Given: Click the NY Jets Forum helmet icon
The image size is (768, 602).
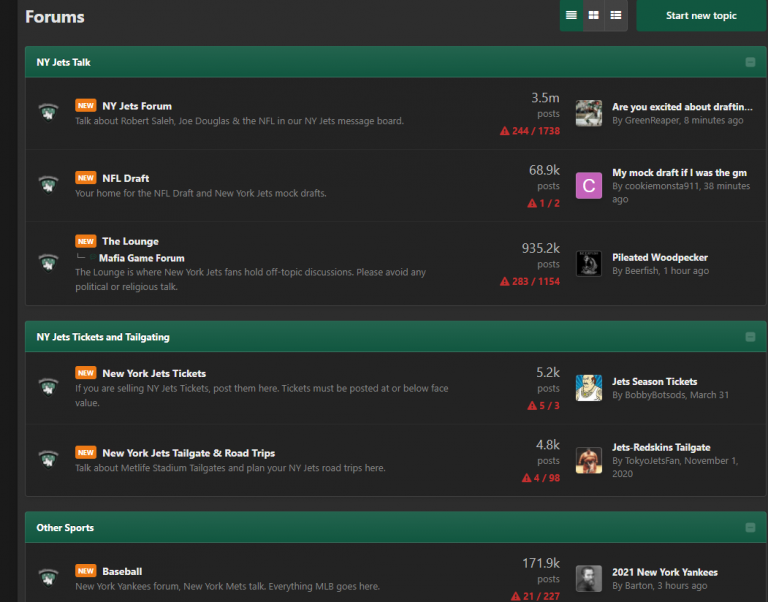Looking at the screenshot, I should (x=48, y=113).
